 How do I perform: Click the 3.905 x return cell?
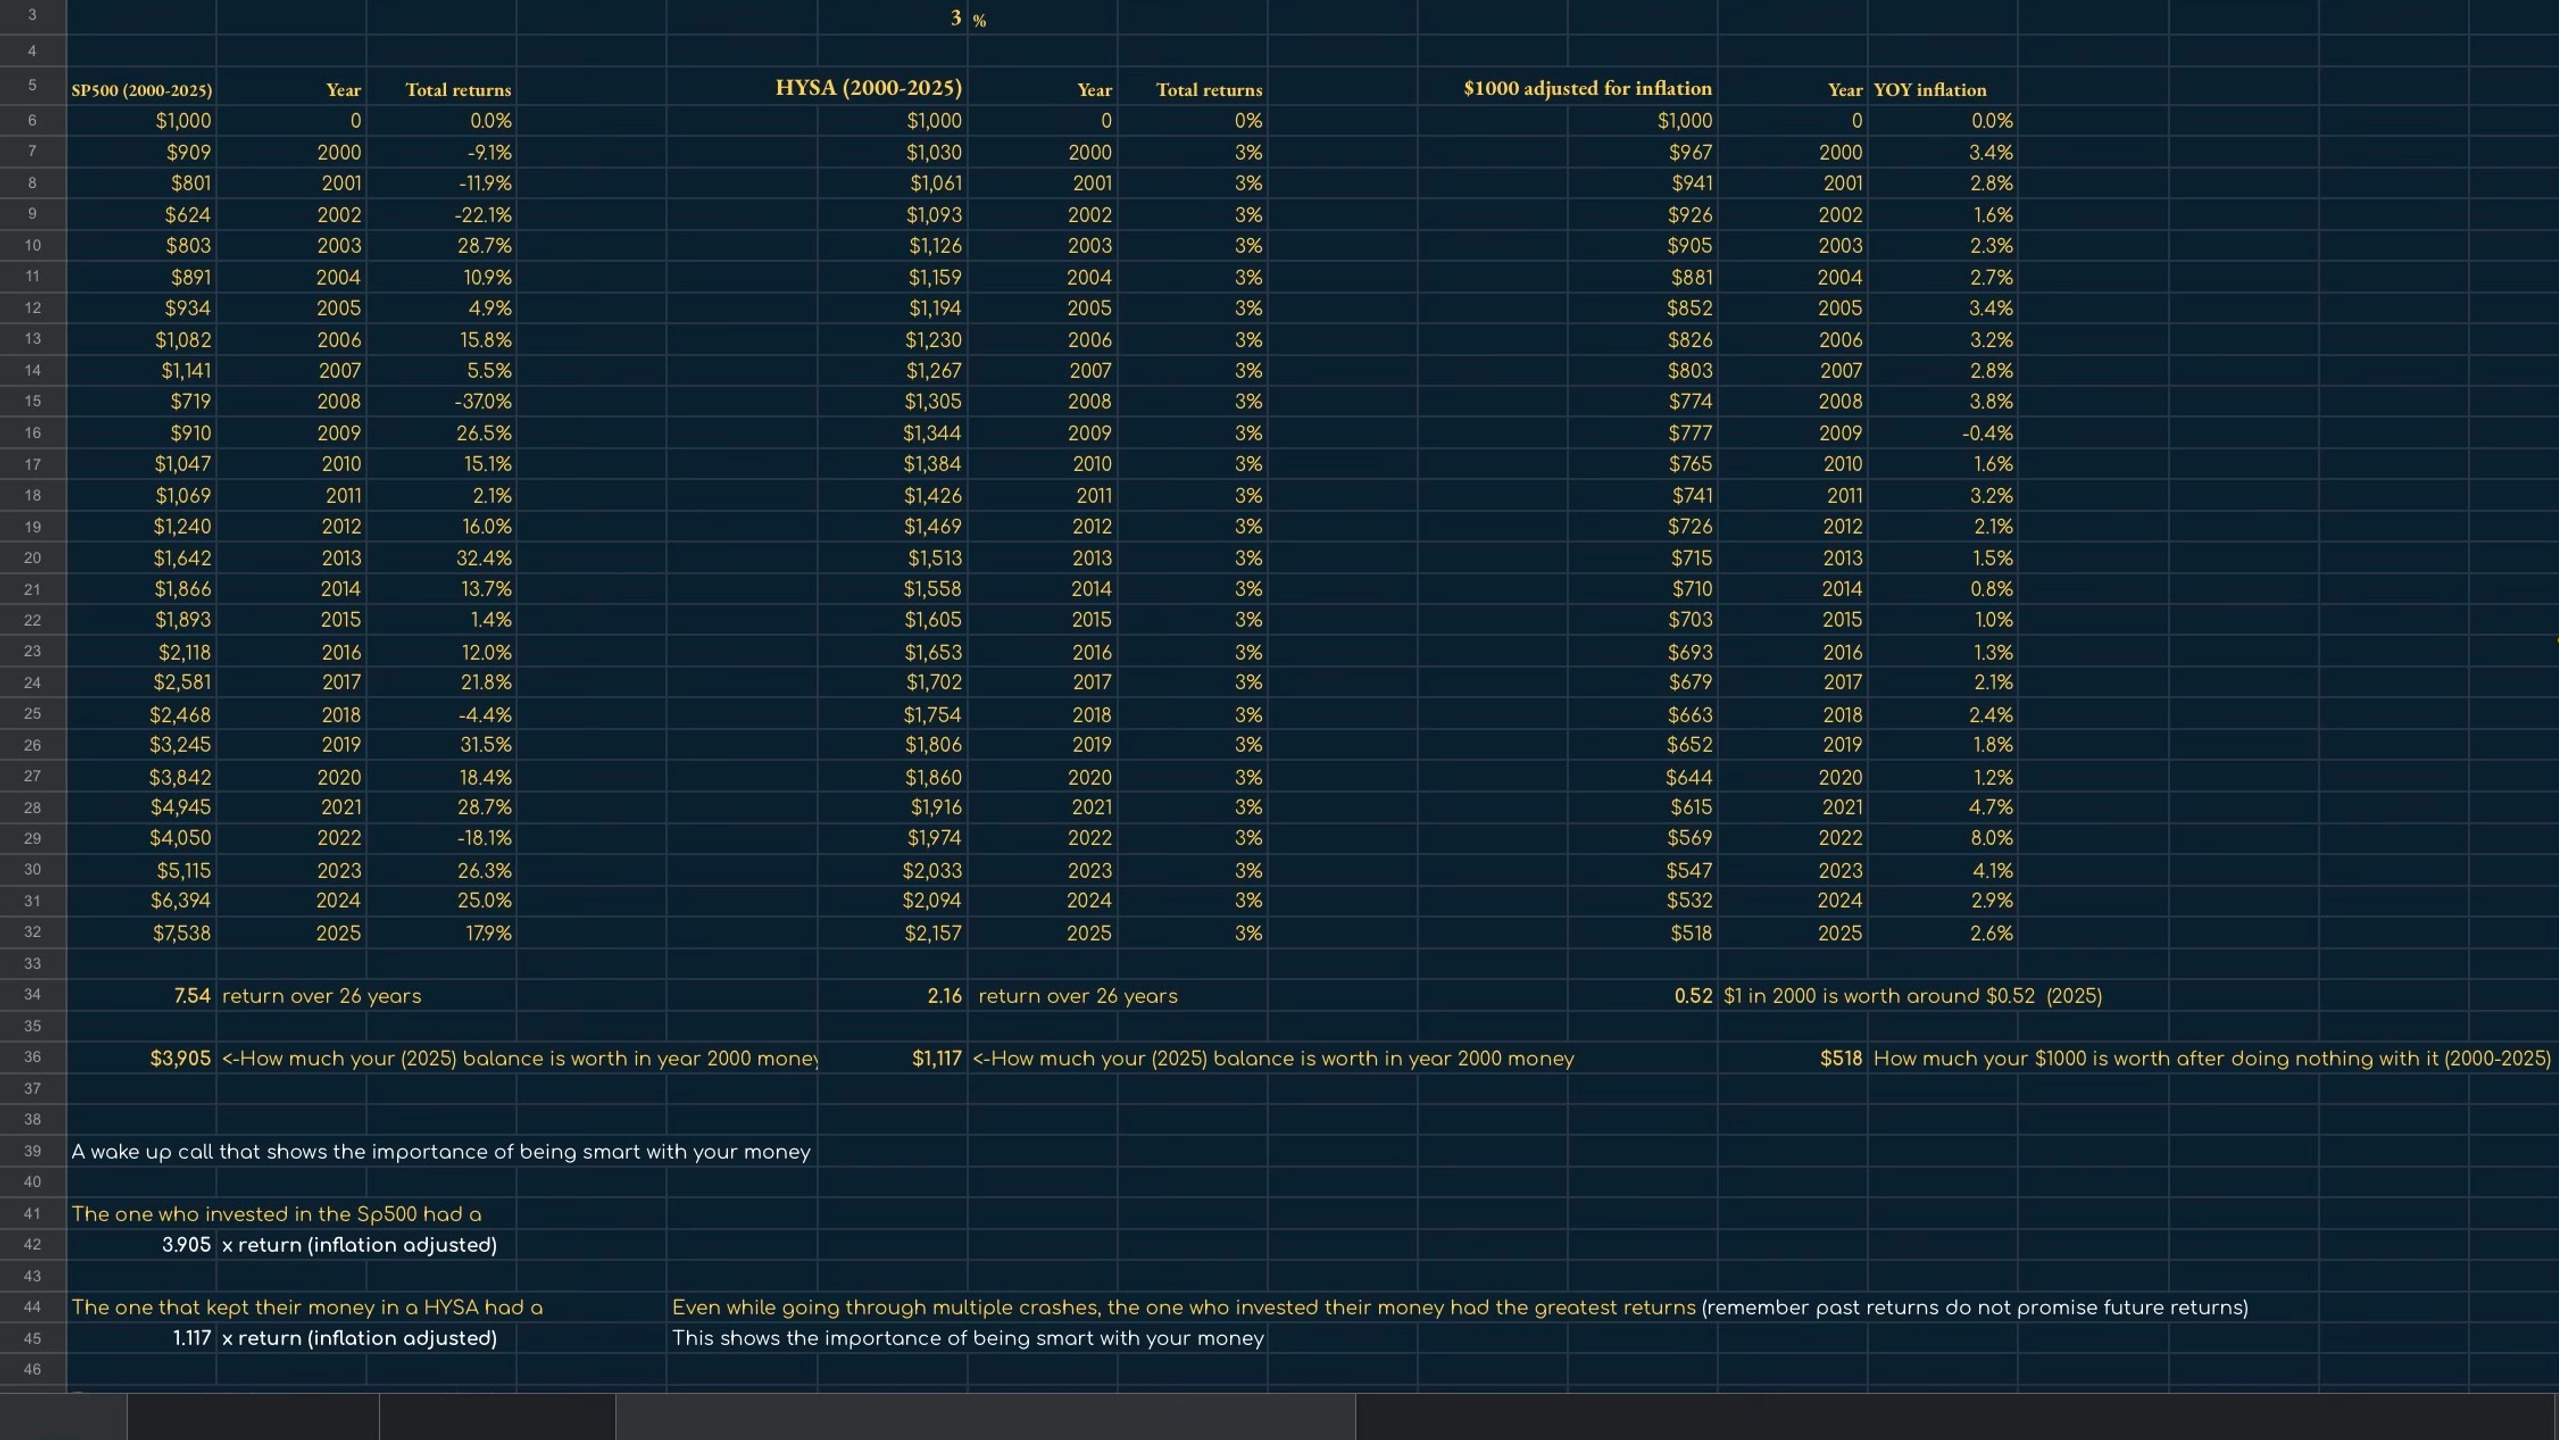click(141, 1245)
